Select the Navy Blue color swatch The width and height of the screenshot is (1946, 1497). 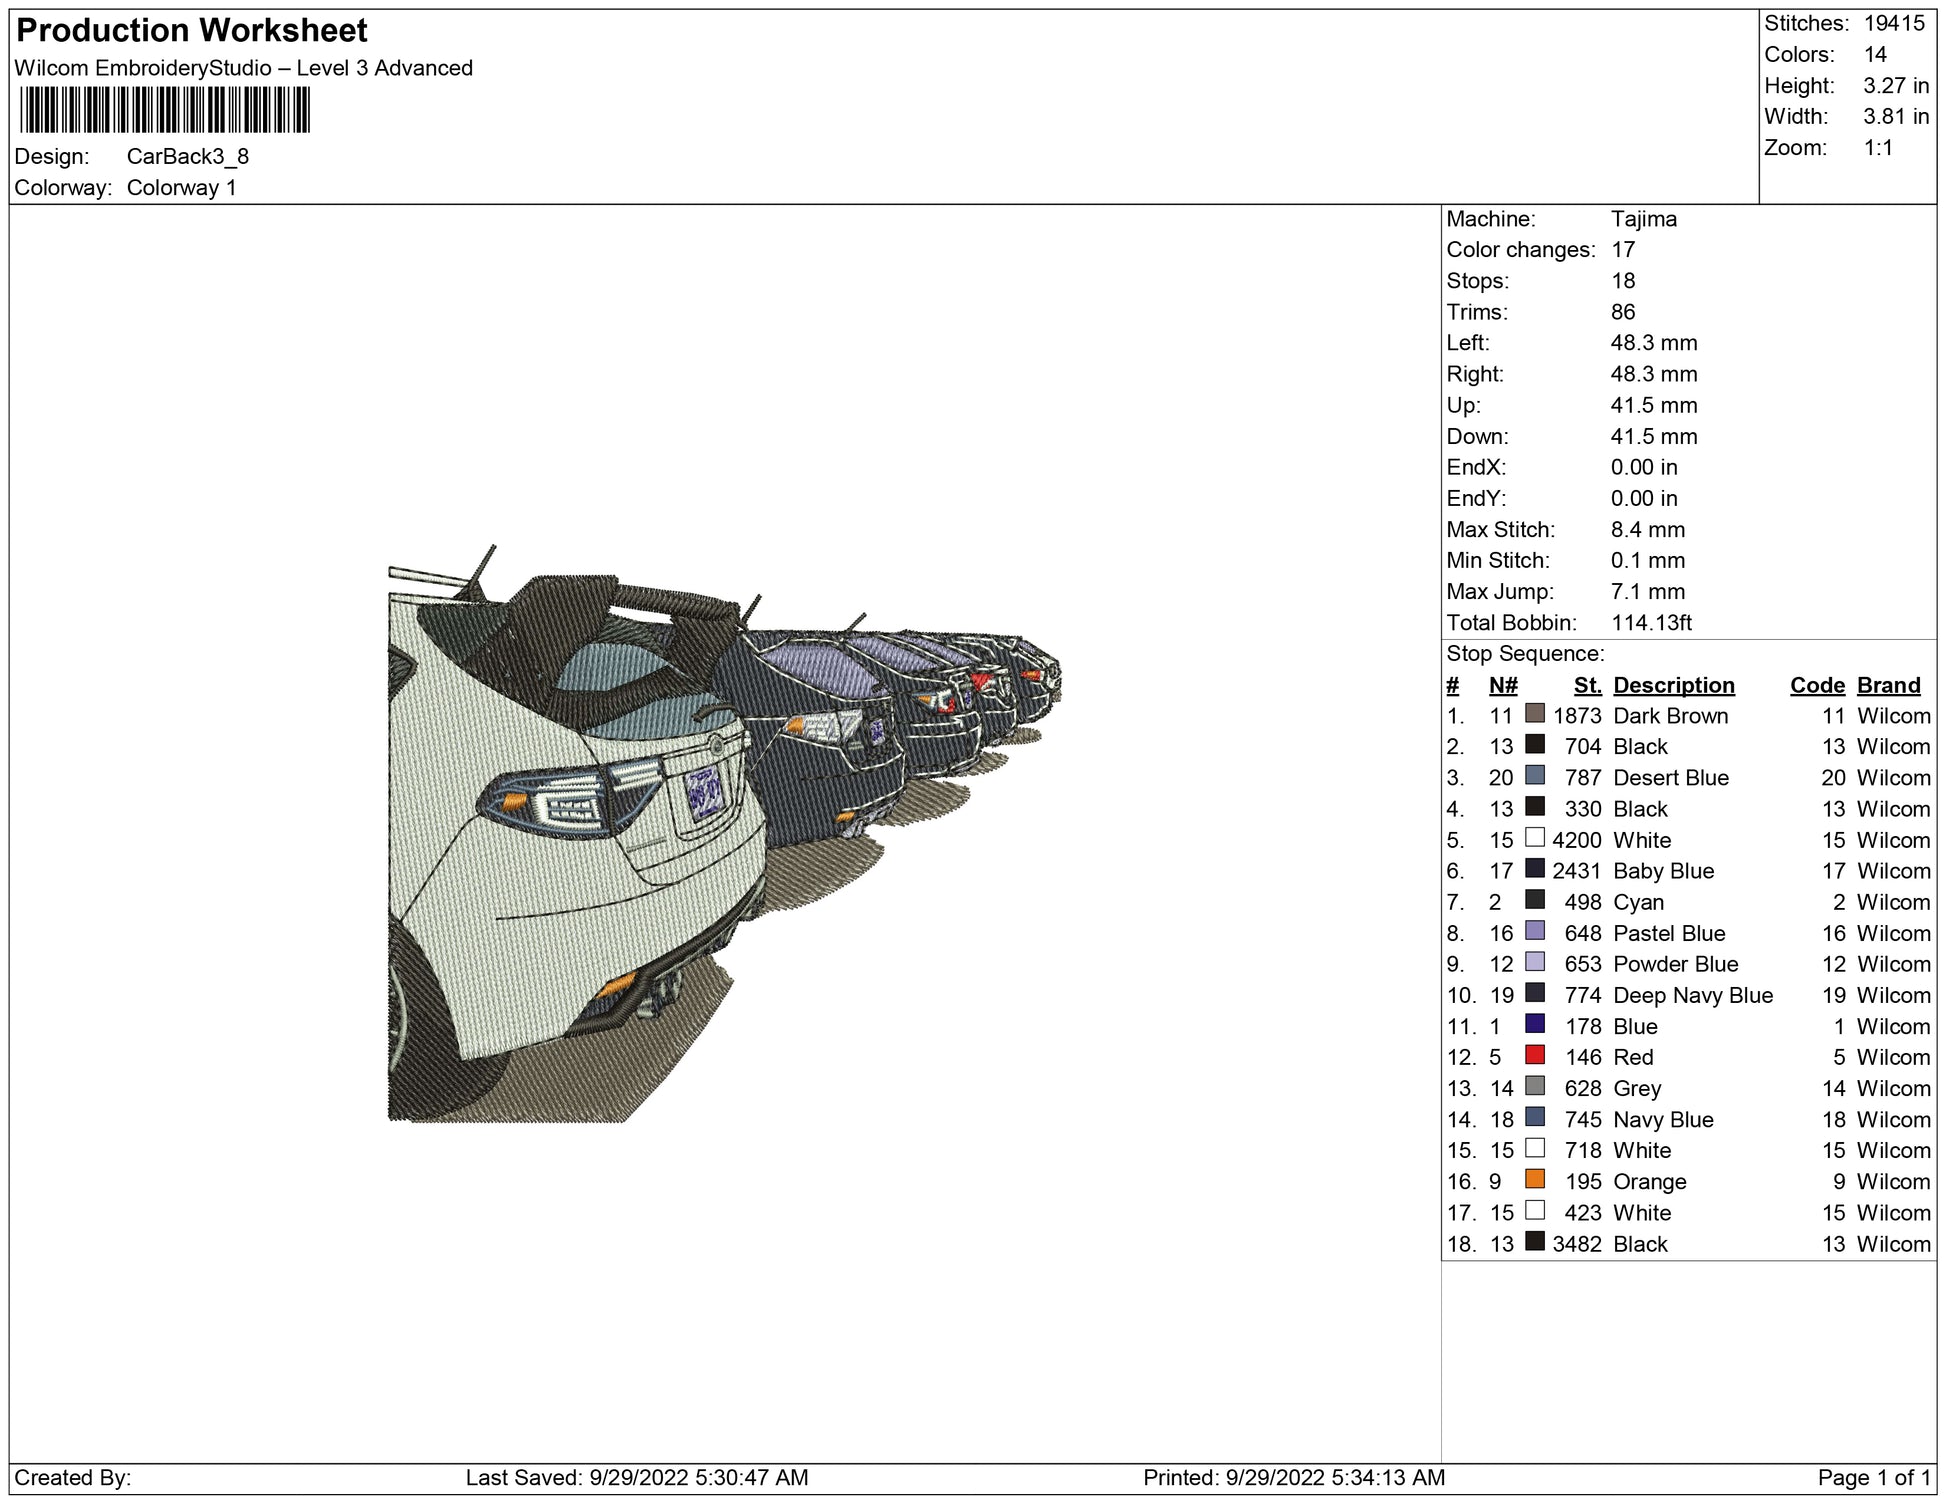tap(1534, 1117)
